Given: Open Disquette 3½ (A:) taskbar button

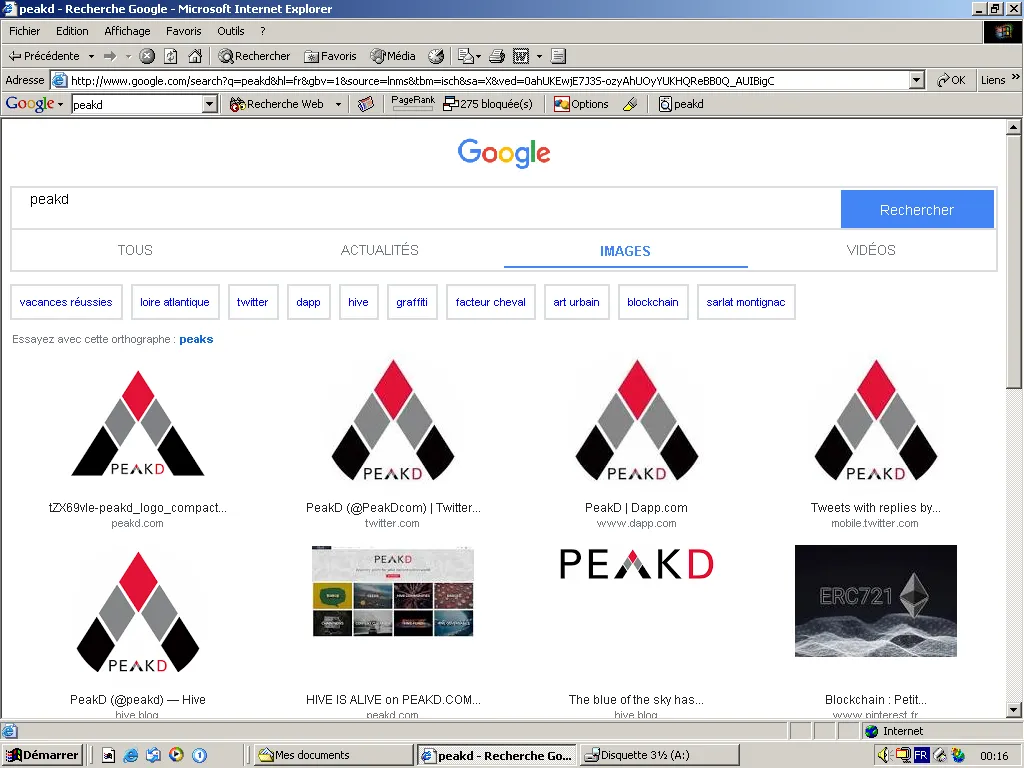Looking at the screenshot, I should pos(660,755).
